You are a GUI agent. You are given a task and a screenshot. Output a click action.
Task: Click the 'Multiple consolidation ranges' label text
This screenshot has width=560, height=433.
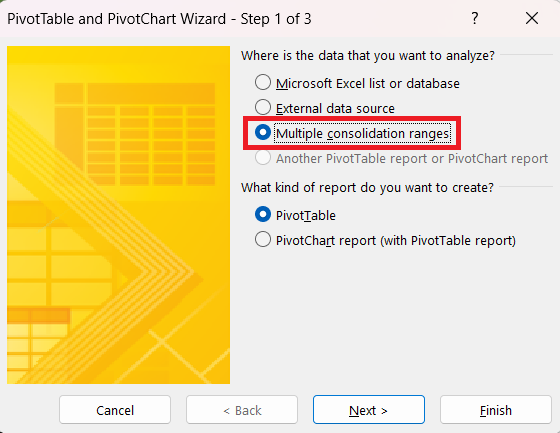pos(362,134)
